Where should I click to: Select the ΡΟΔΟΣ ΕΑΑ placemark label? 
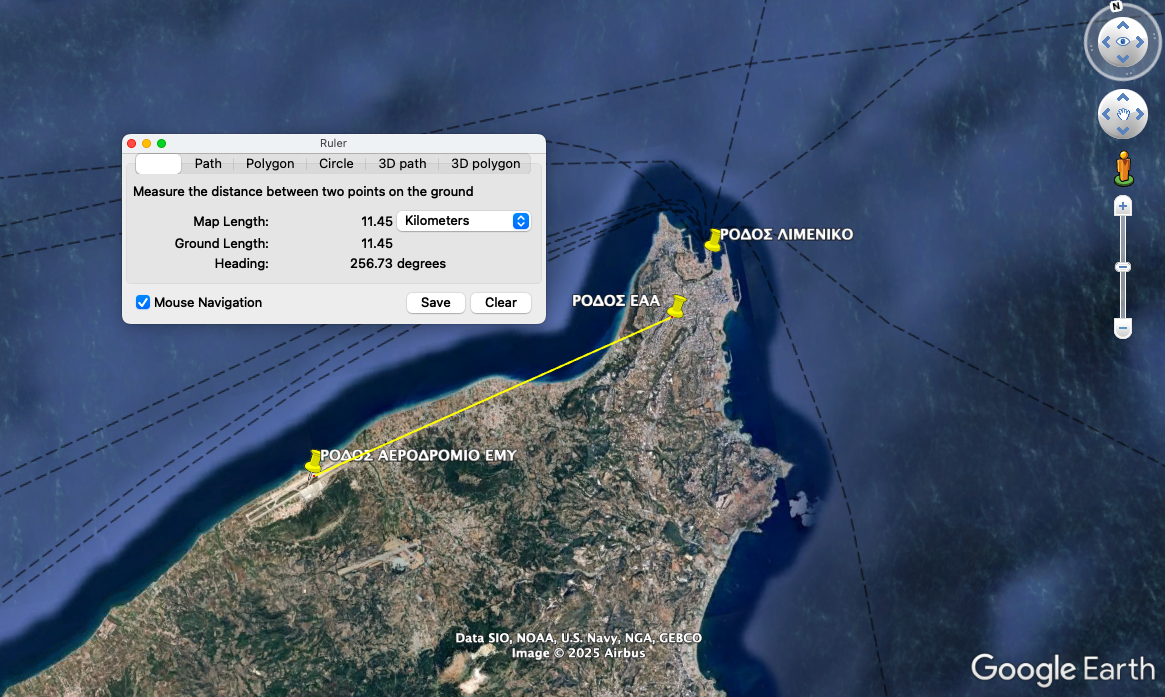click(x=616, y=301)
